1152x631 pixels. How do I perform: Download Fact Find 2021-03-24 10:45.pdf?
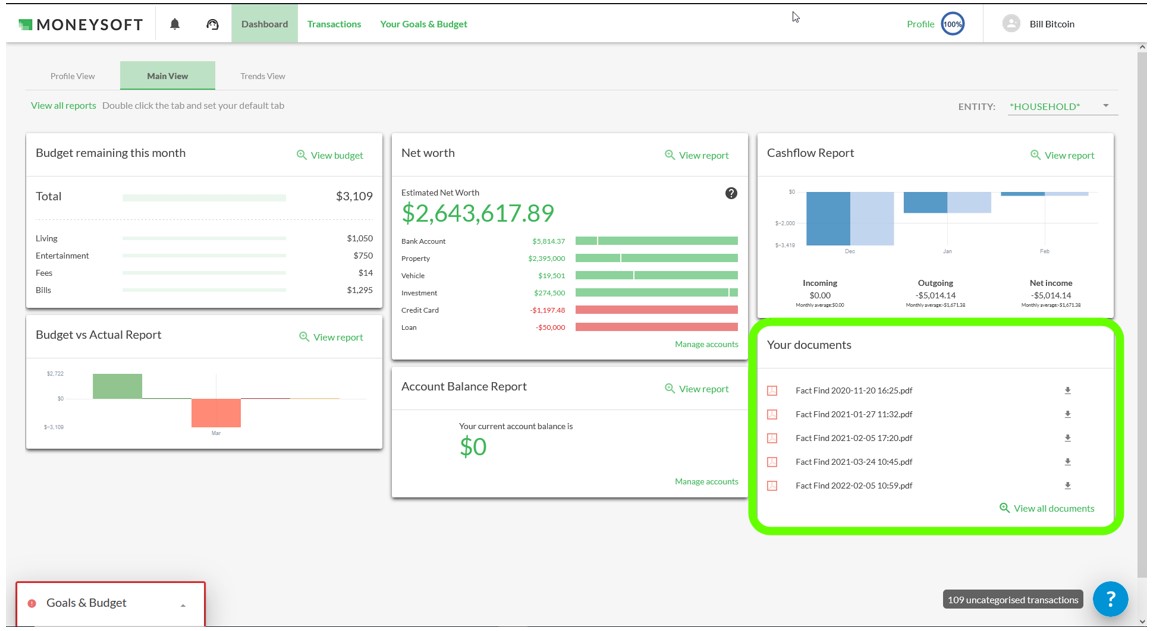point(1068,462)
